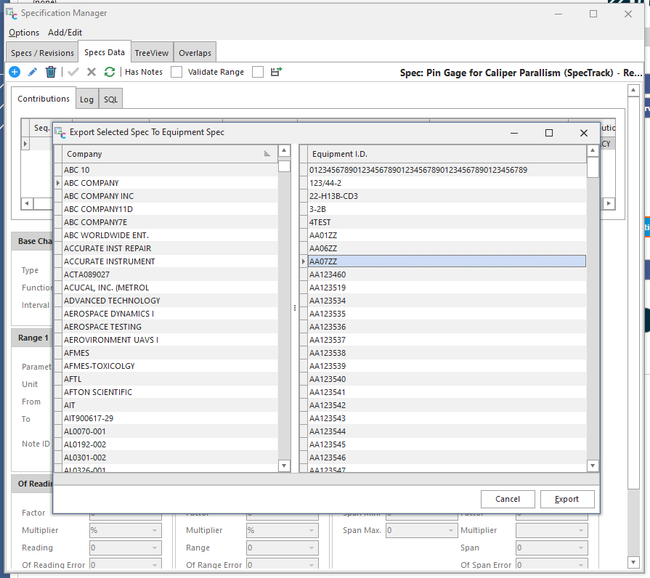This screenshot has height=578, width=650.
Task: Open the Options menu
Action: pos(24,33)
